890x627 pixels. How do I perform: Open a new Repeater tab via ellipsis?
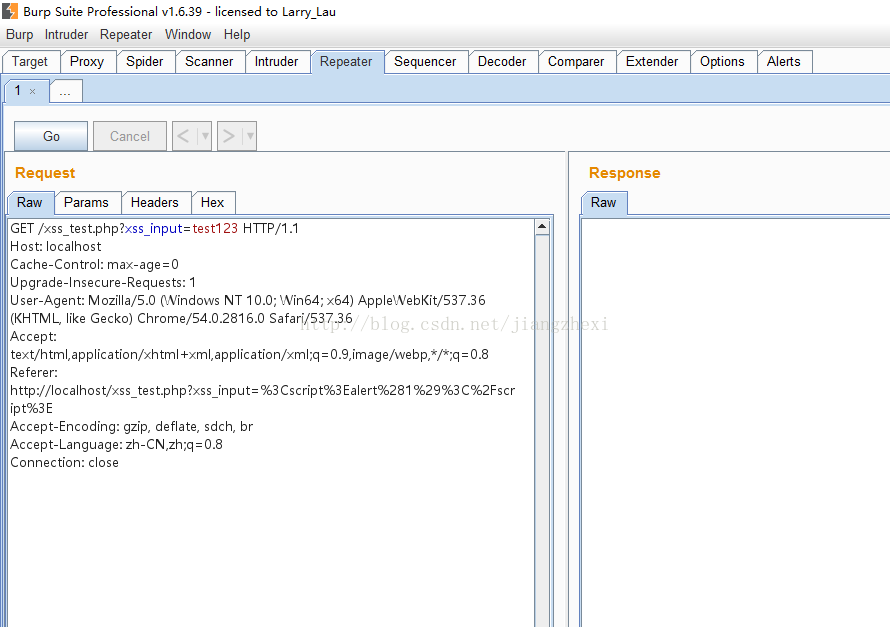coord(66,91)
